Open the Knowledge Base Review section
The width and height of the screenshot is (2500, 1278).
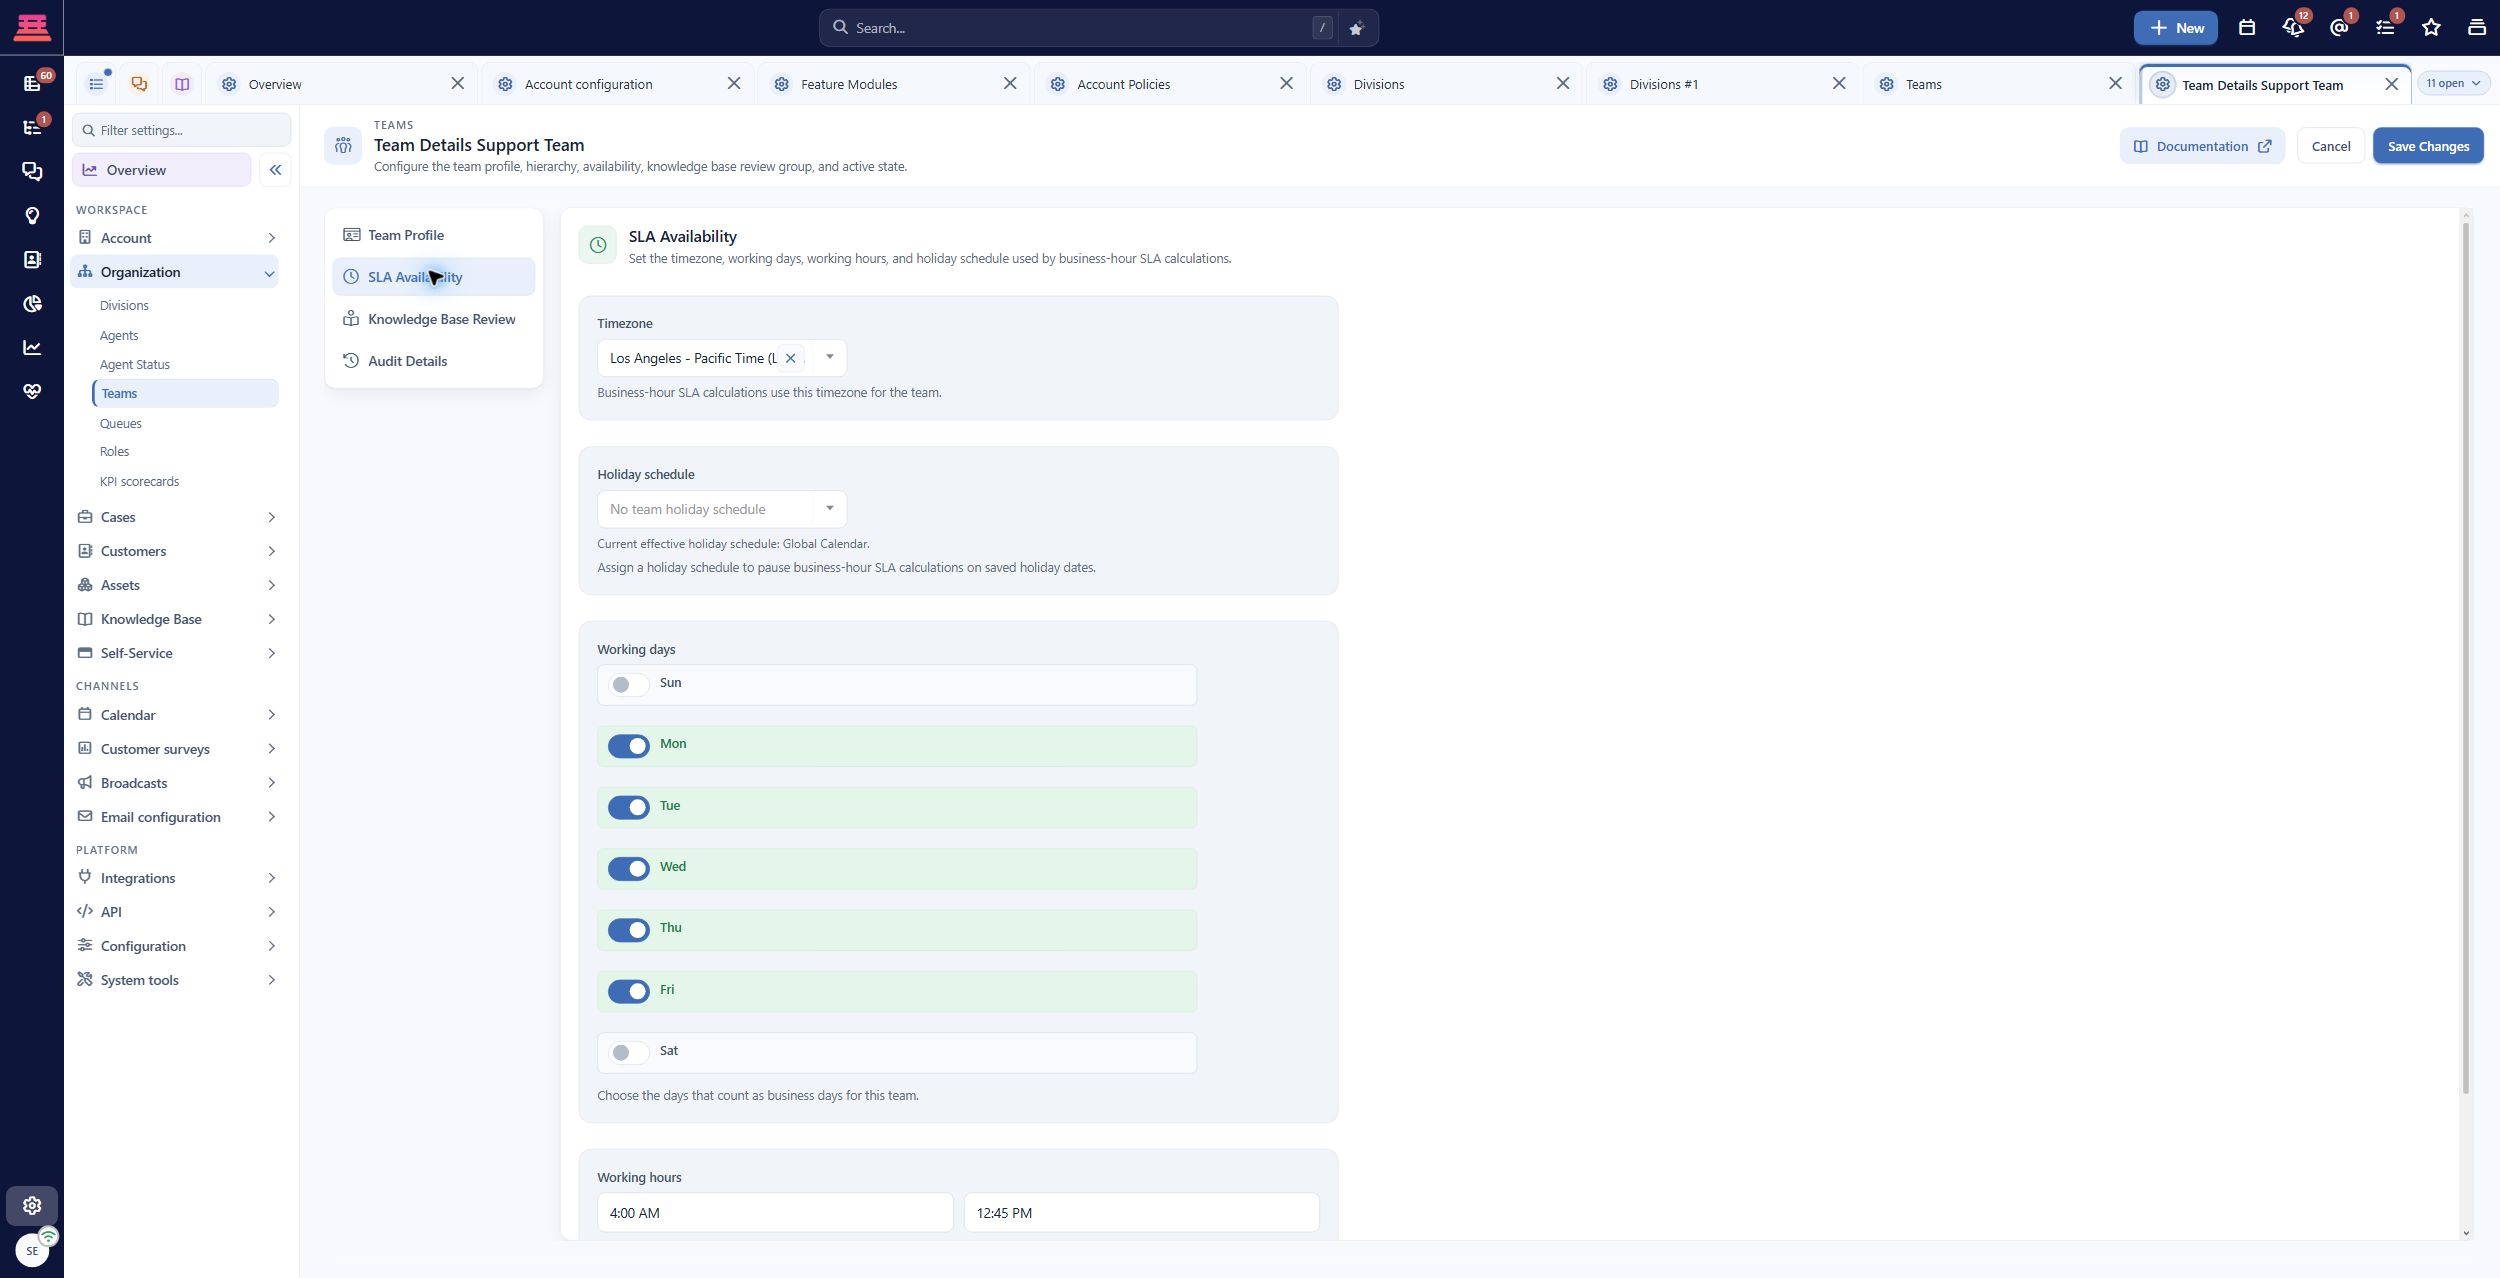point(434,319)
